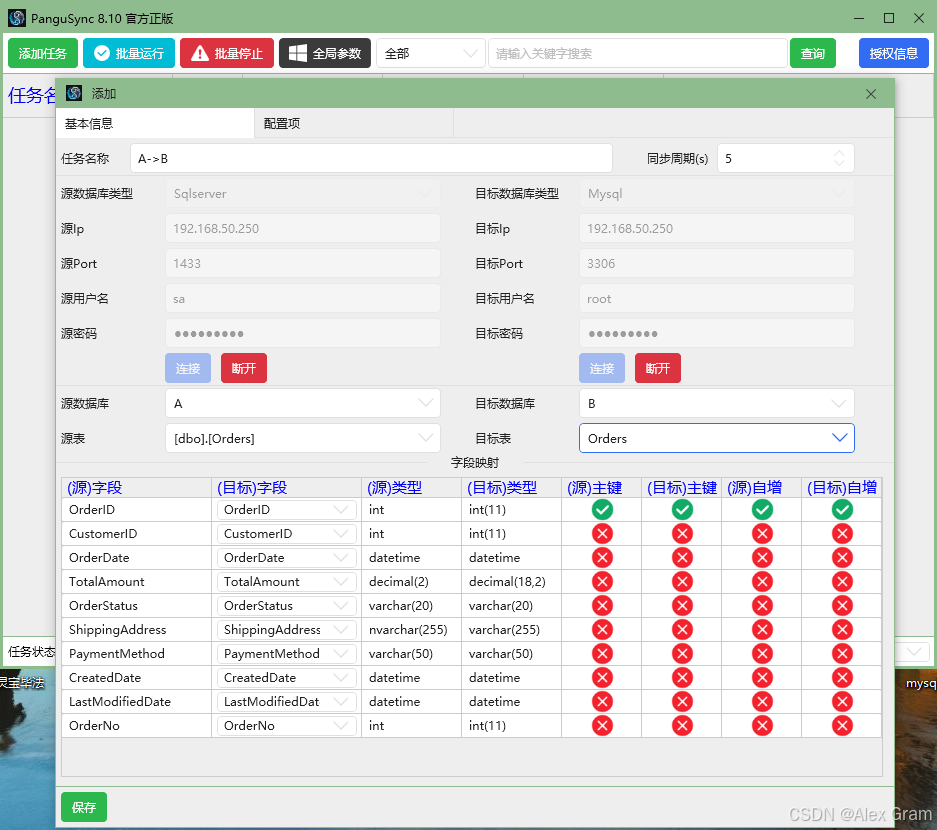Viewport: 937px width, 830px height.
Task: Click the 目标Port field 3306
Action: click(716, 264)
